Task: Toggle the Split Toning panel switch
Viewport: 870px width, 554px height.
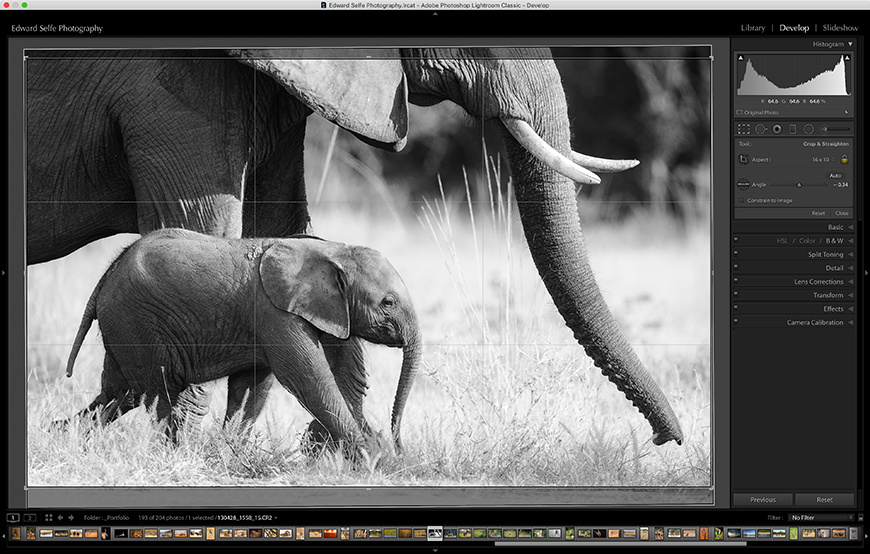Action: click(736, 253)
